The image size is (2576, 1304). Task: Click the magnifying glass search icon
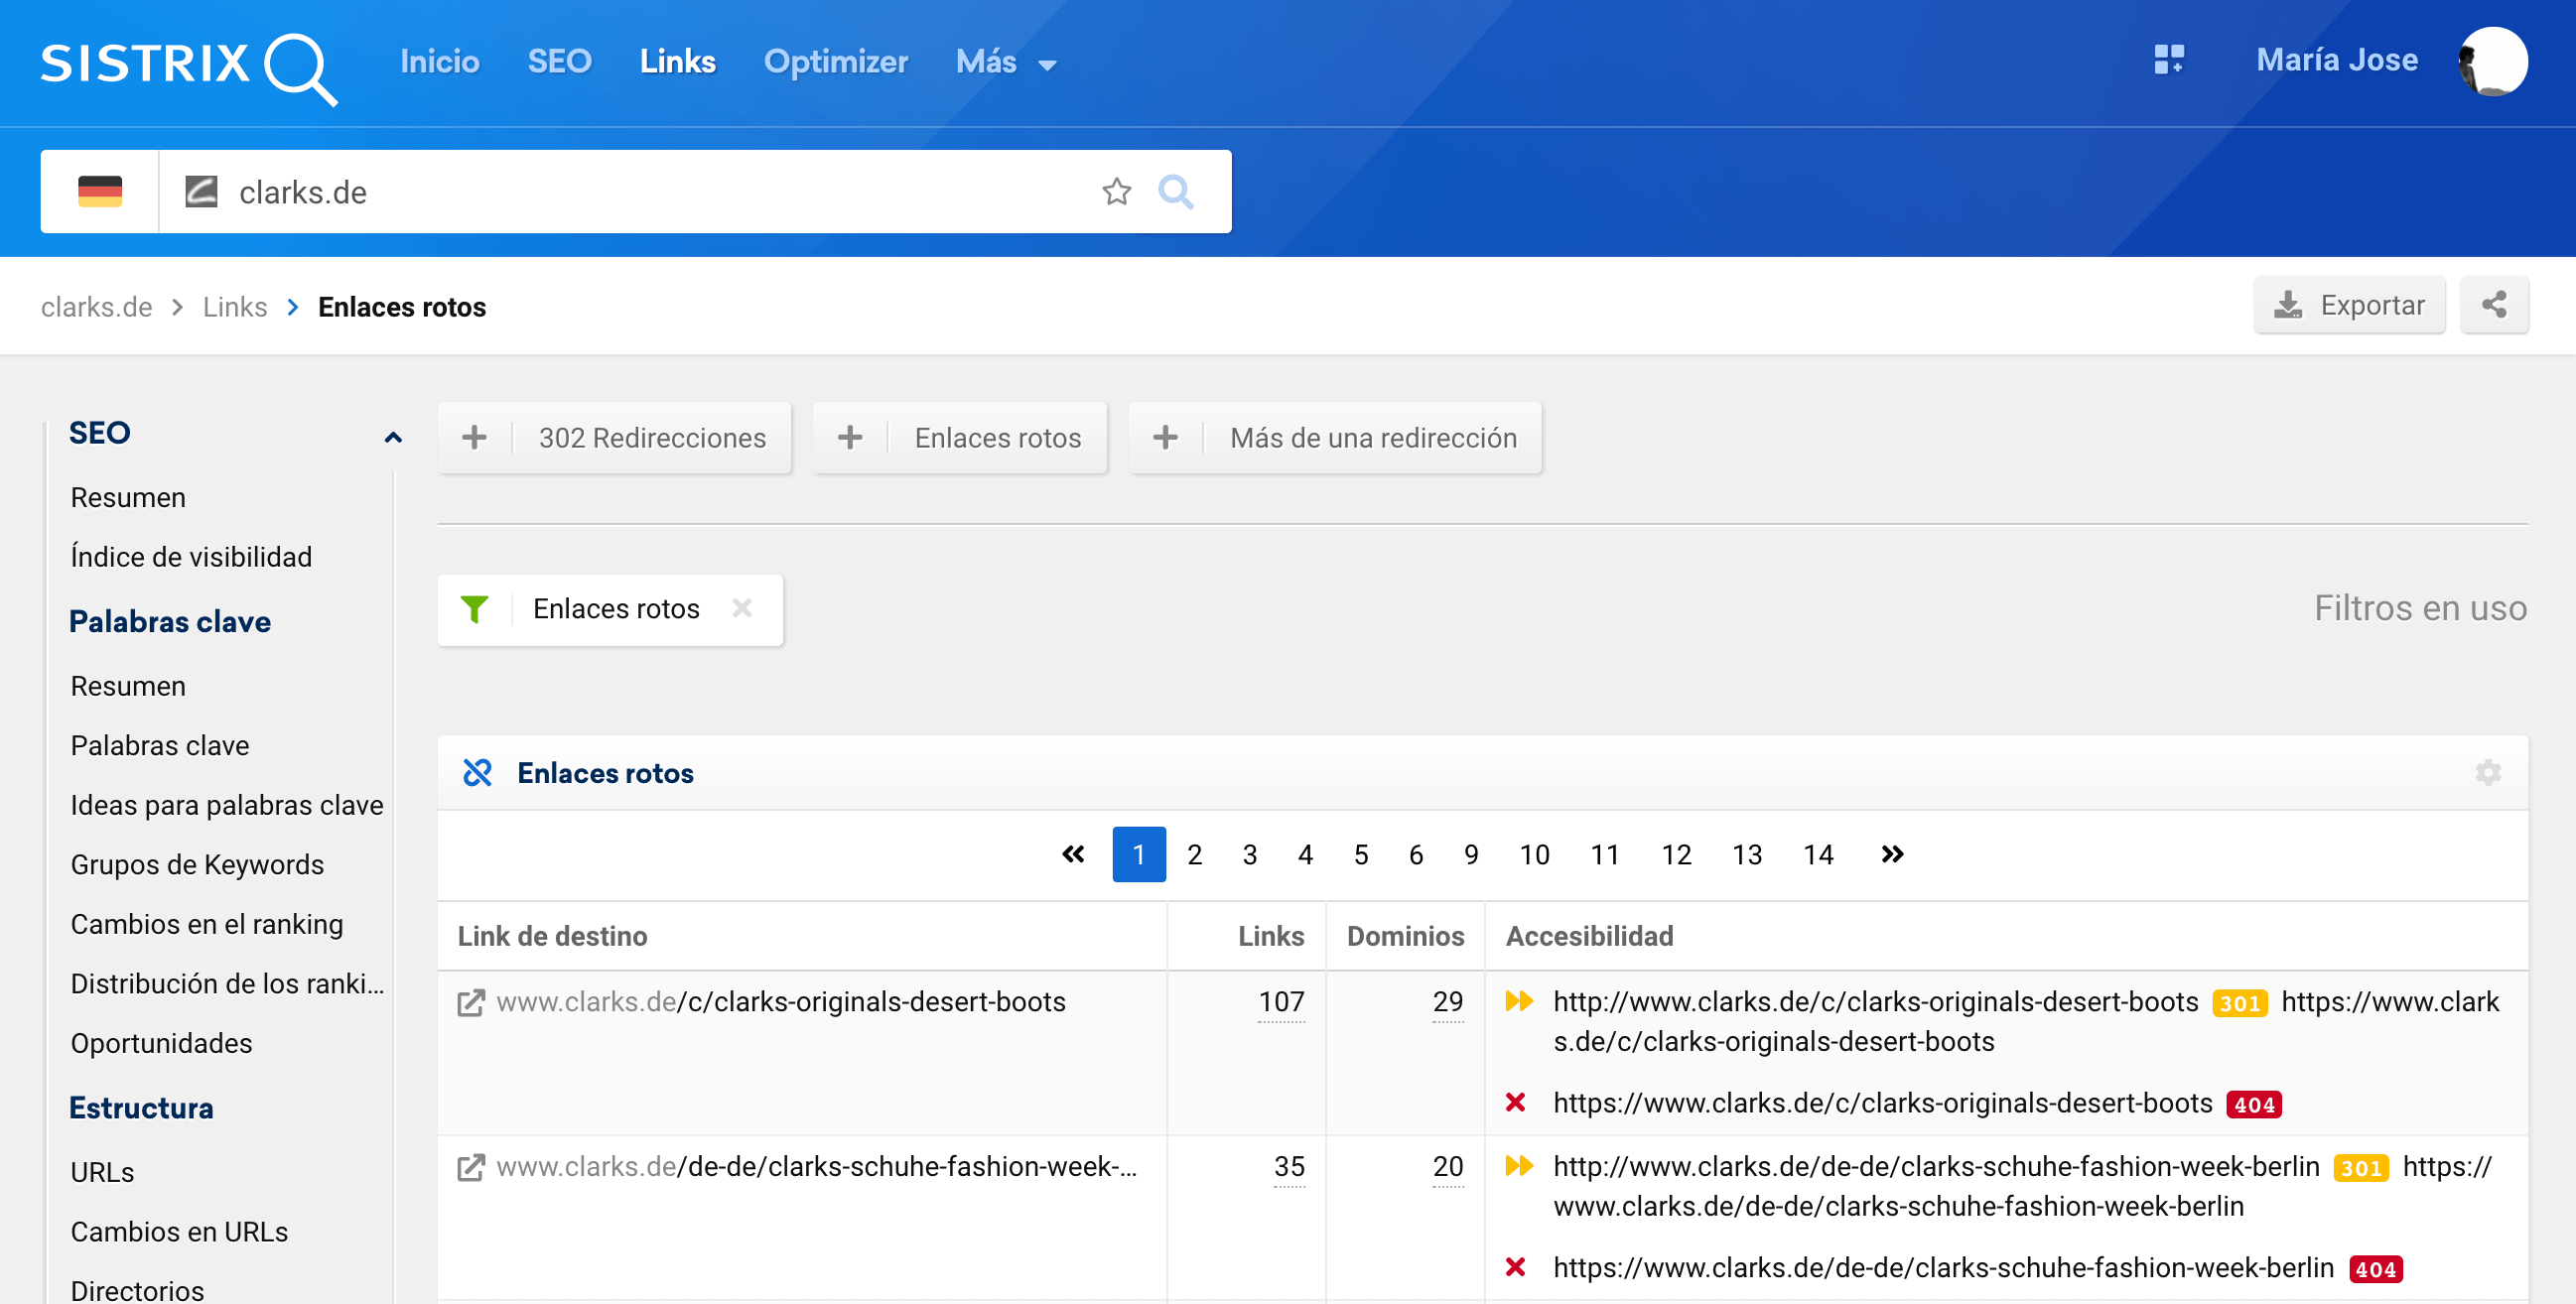tap(1175, 191)
